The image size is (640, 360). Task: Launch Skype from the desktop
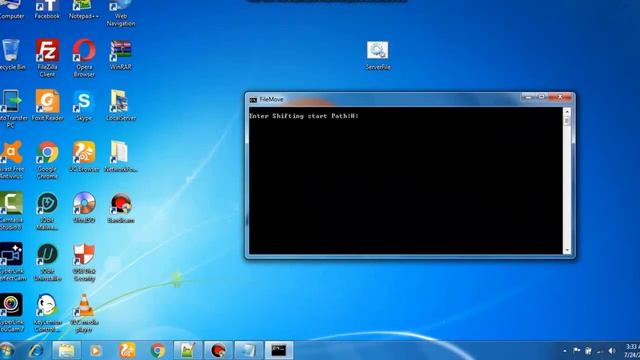(84, 105)
